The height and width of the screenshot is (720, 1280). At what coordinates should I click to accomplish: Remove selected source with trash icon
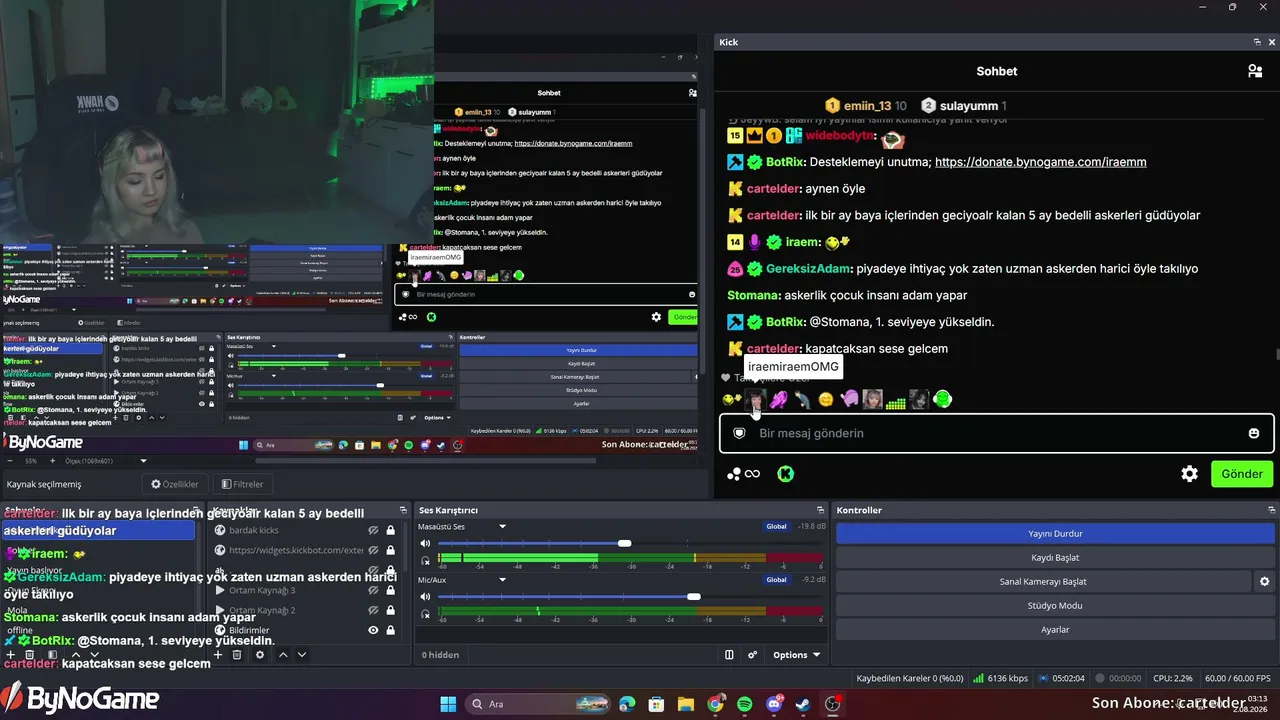237,654
